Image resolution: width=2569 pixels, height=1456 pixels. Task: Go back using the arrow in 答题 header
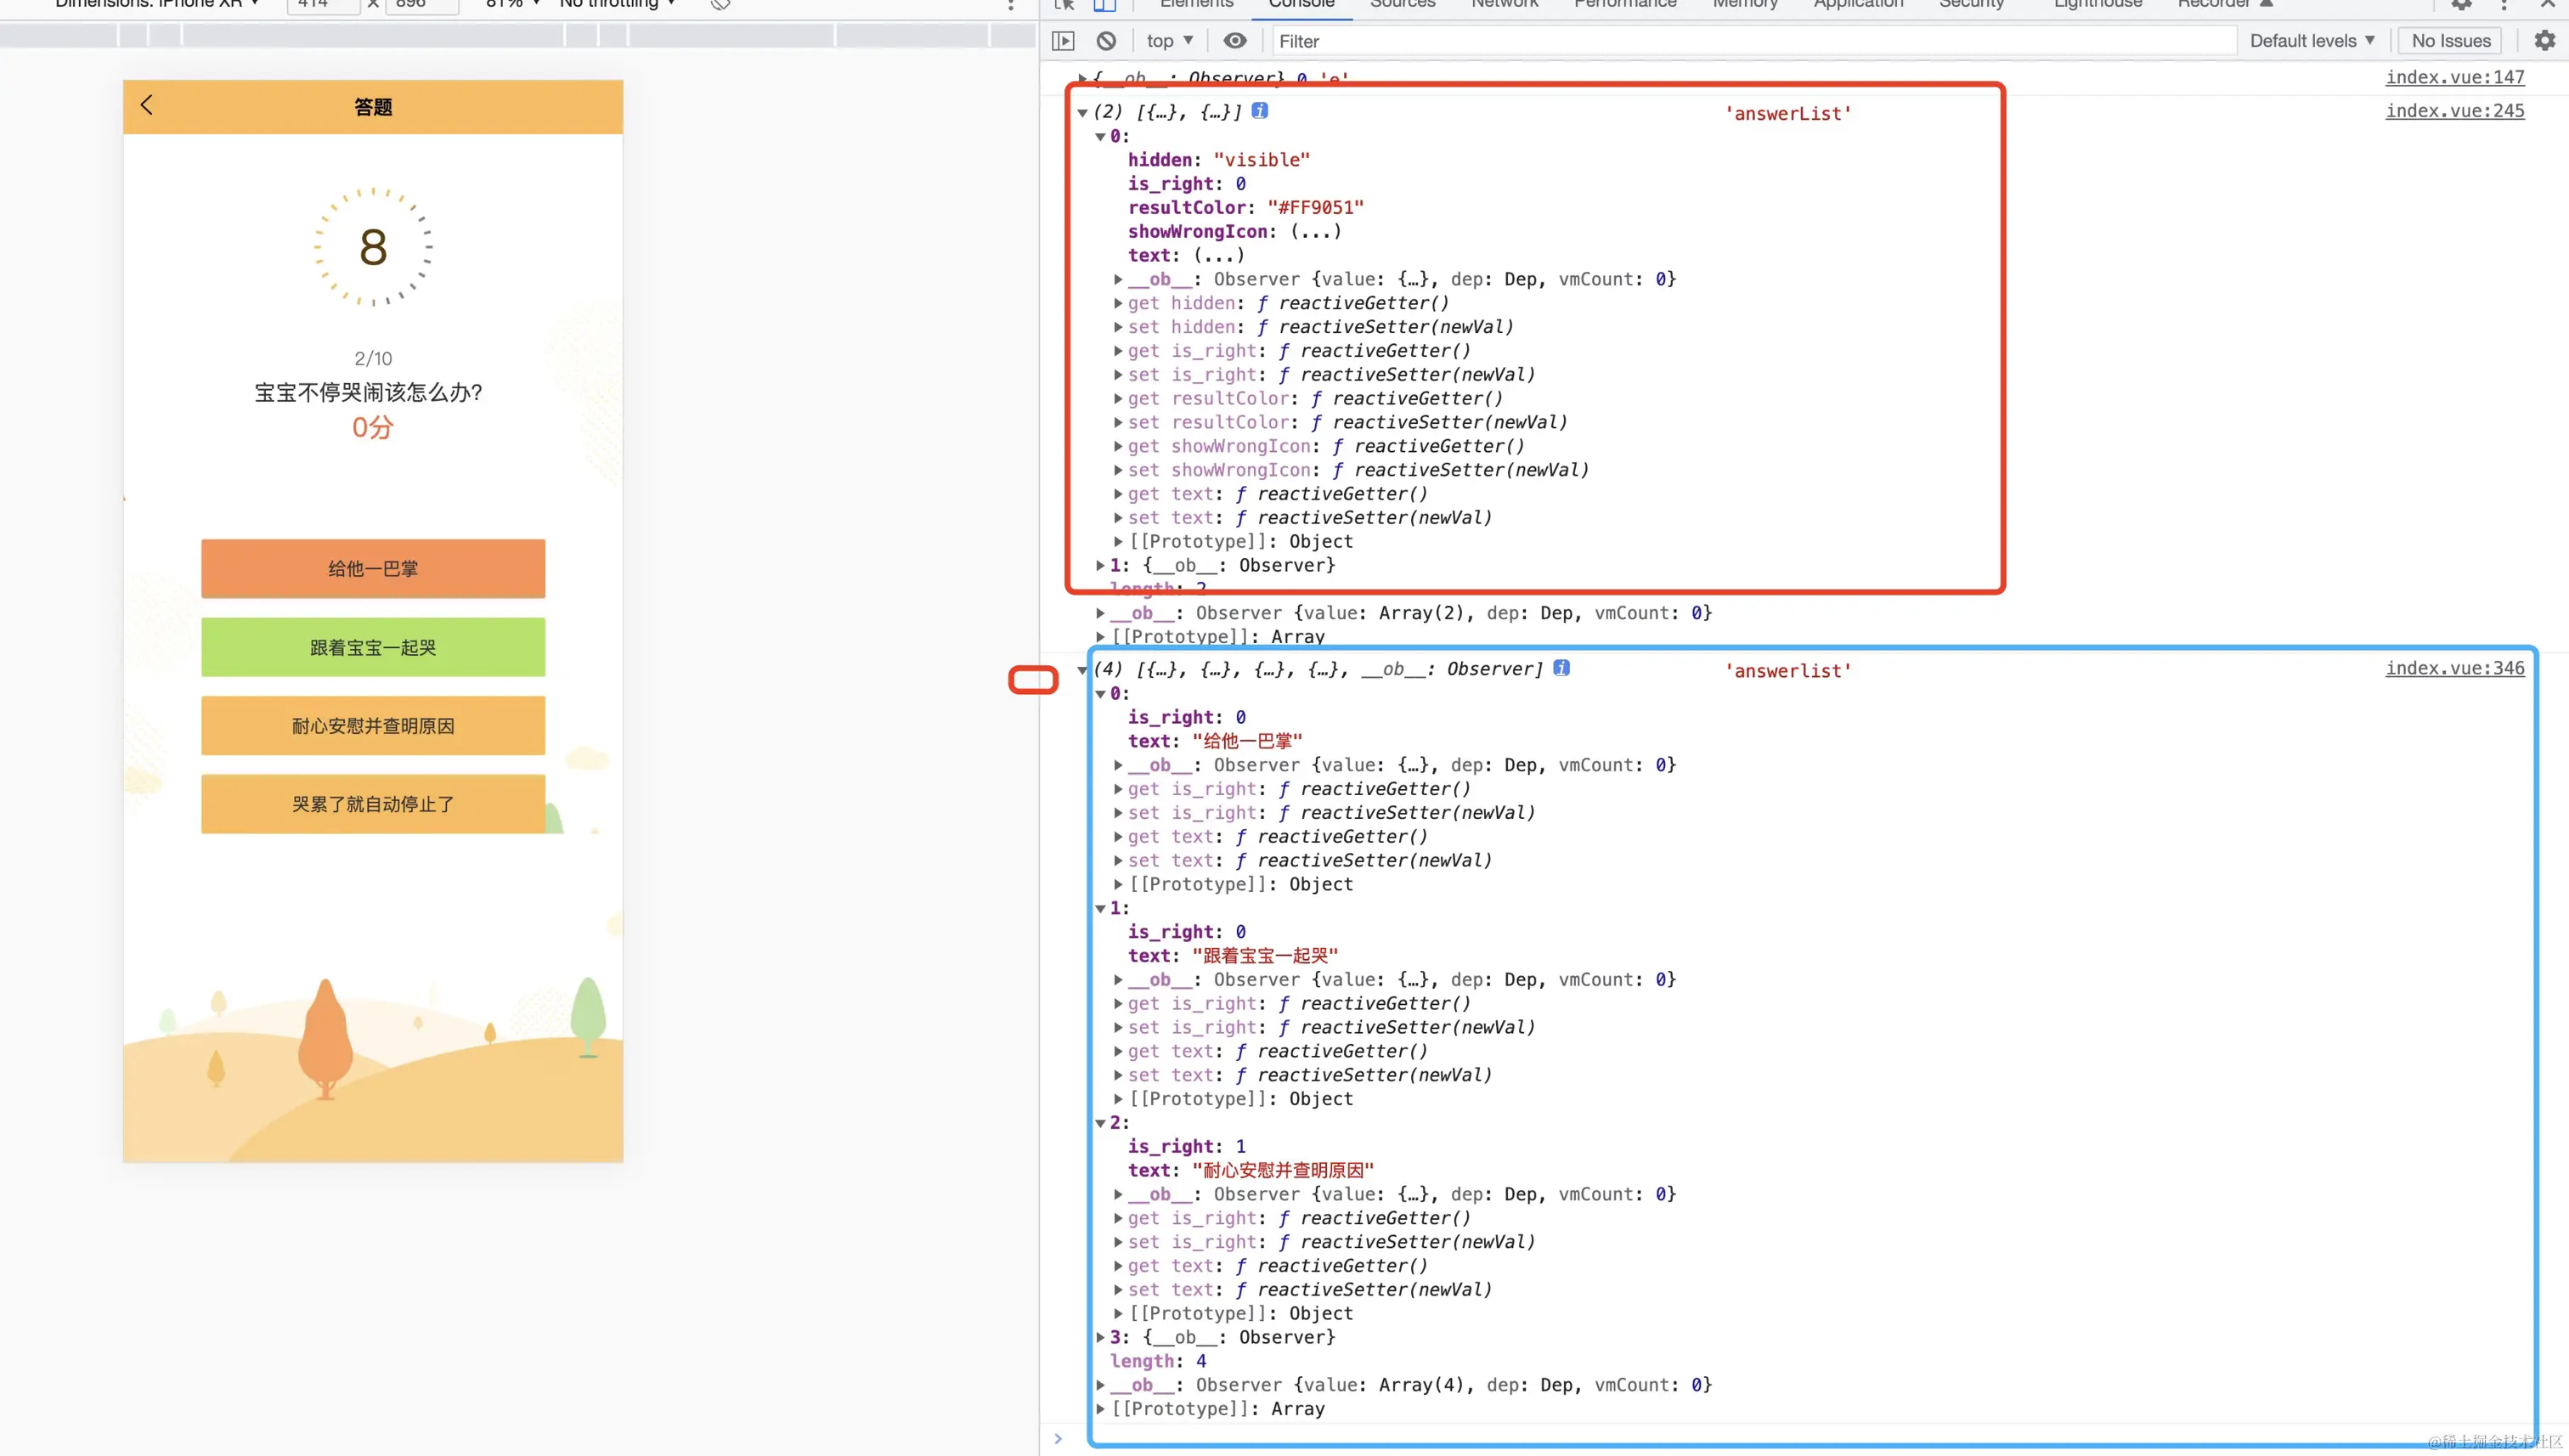tap(147, 105)
